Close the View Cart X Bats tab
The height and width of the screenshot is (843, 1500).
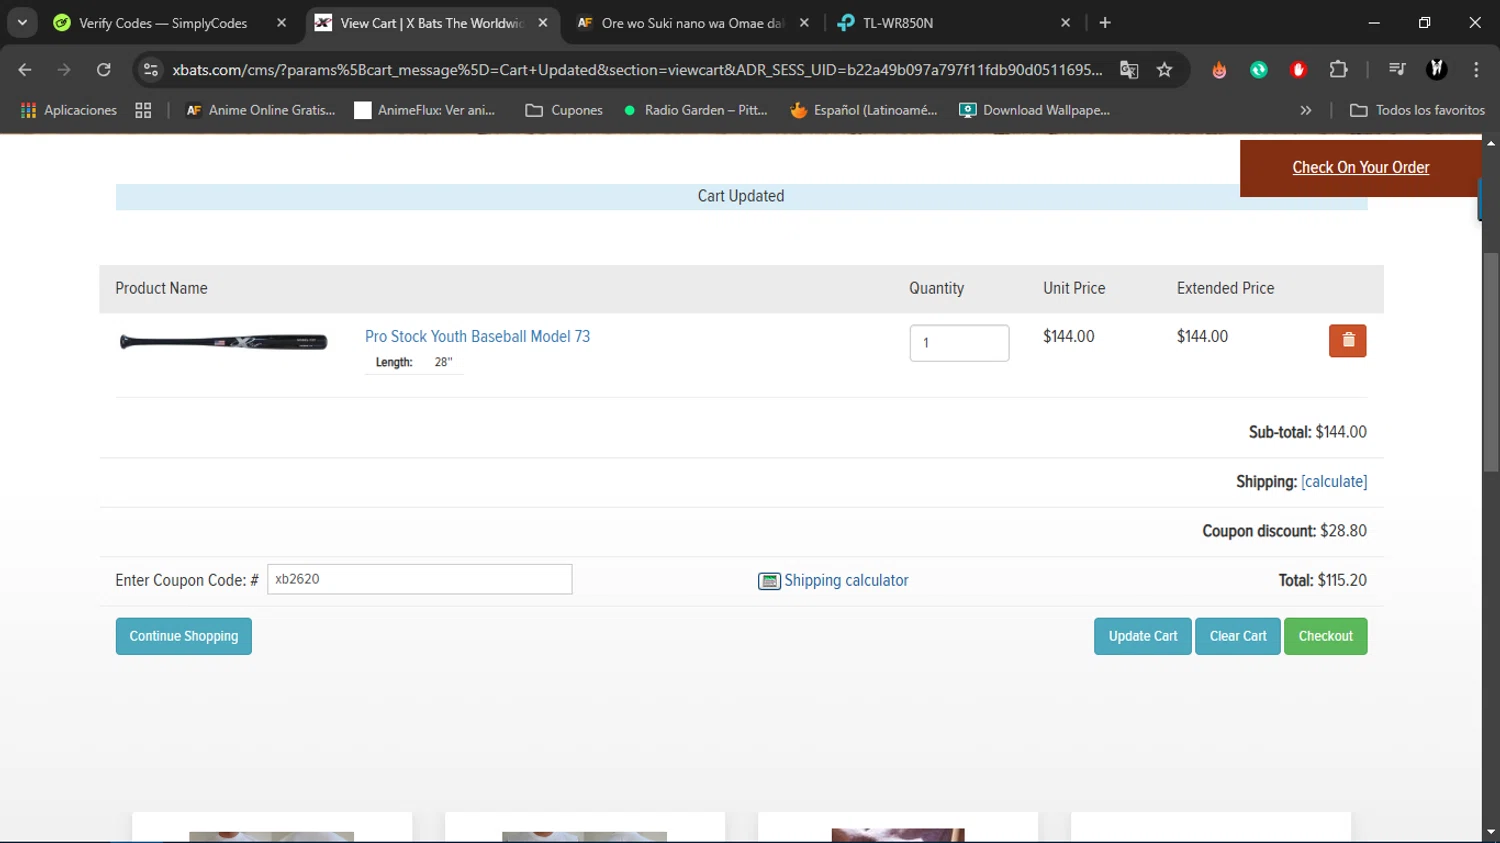pos(543,23)
